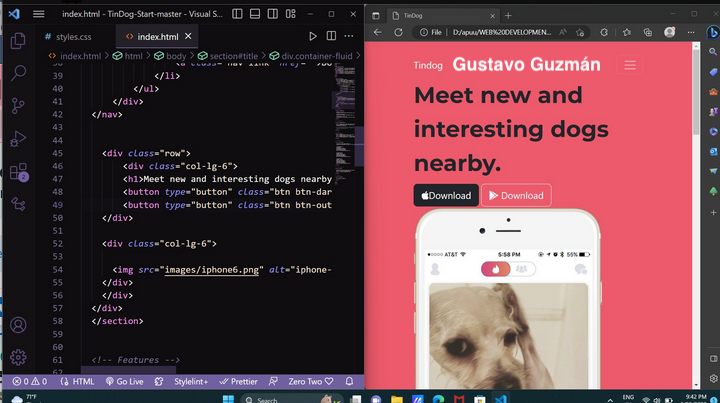Open the VS Code Search view
Viewport: 720px width, 403px height.
coord(18,73)
